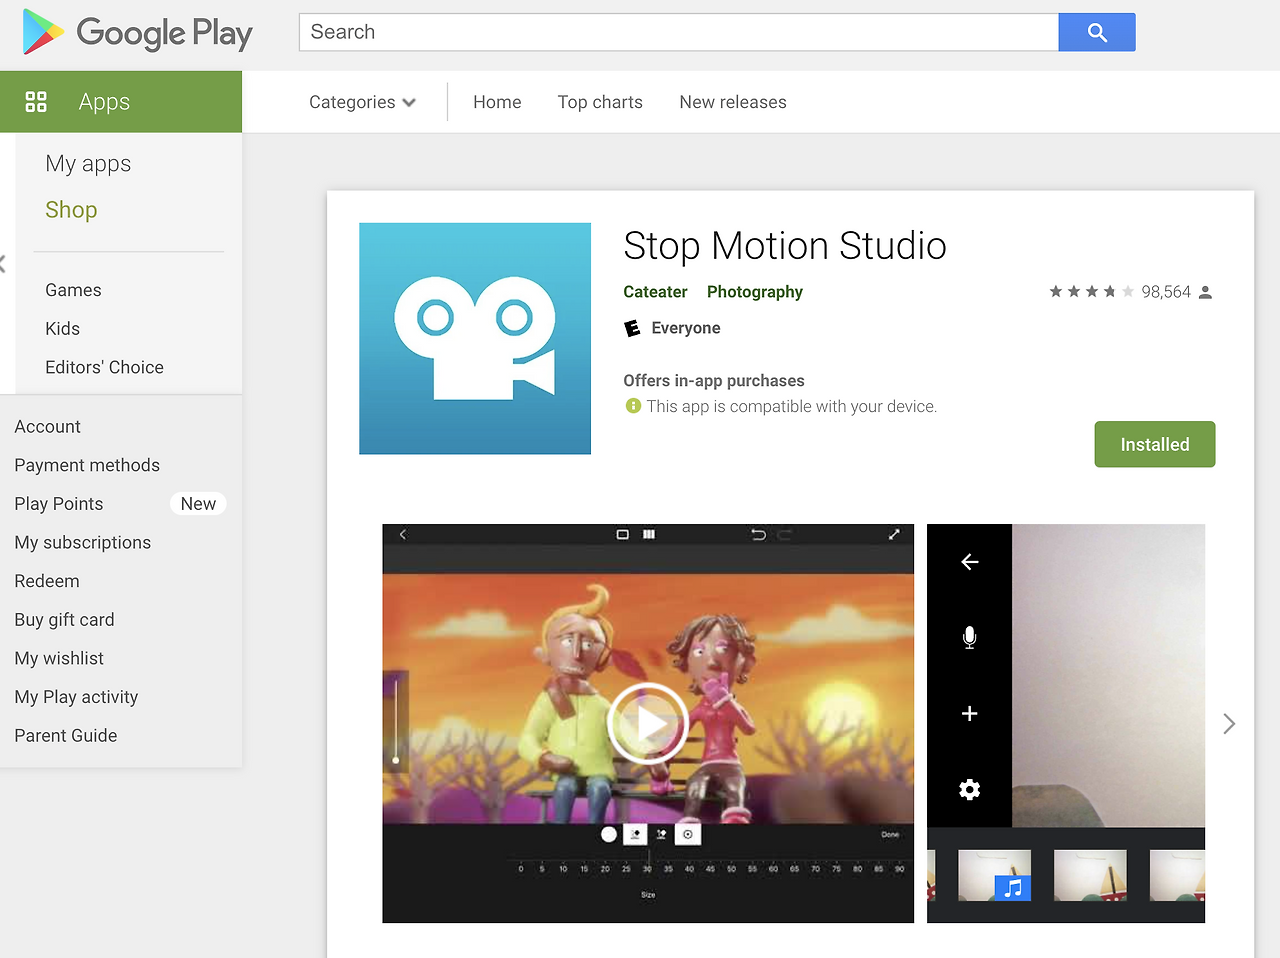Go to the Home tab
The width and height of the screenshot is (1280, 958).
[497, 102]
